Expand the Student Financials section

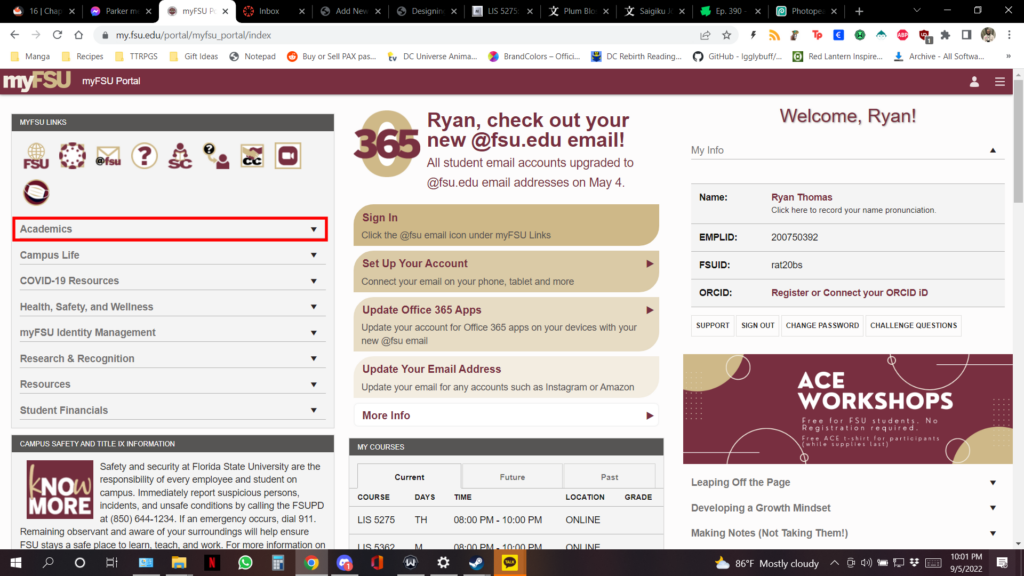[x=170, y=410]
